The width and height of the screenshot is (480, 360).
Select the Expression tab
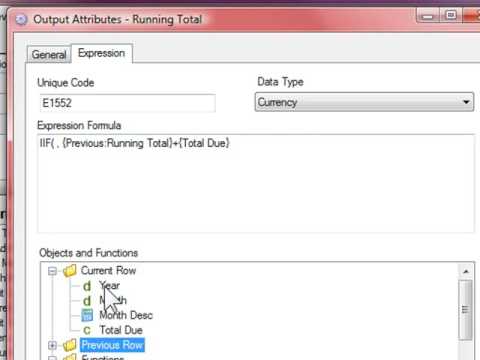102,53
